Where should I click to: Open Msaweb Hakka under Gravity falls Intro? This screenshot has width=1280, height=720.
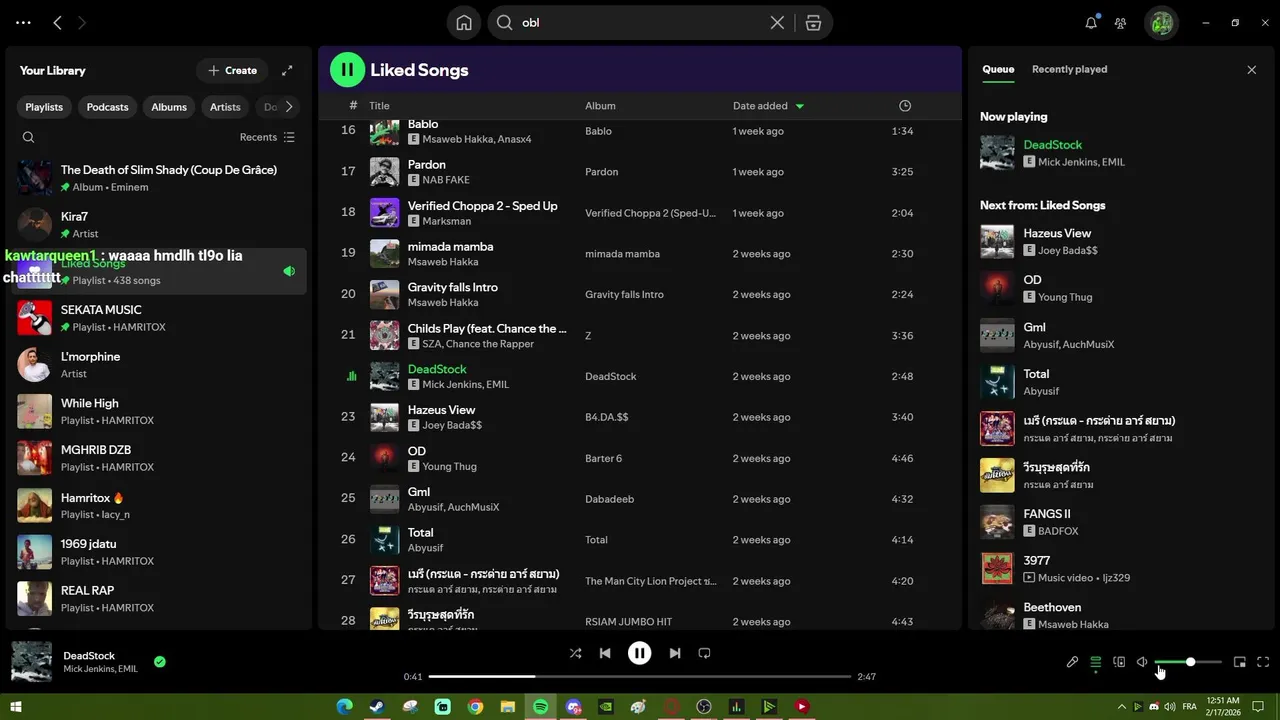(x=443, y=303)
